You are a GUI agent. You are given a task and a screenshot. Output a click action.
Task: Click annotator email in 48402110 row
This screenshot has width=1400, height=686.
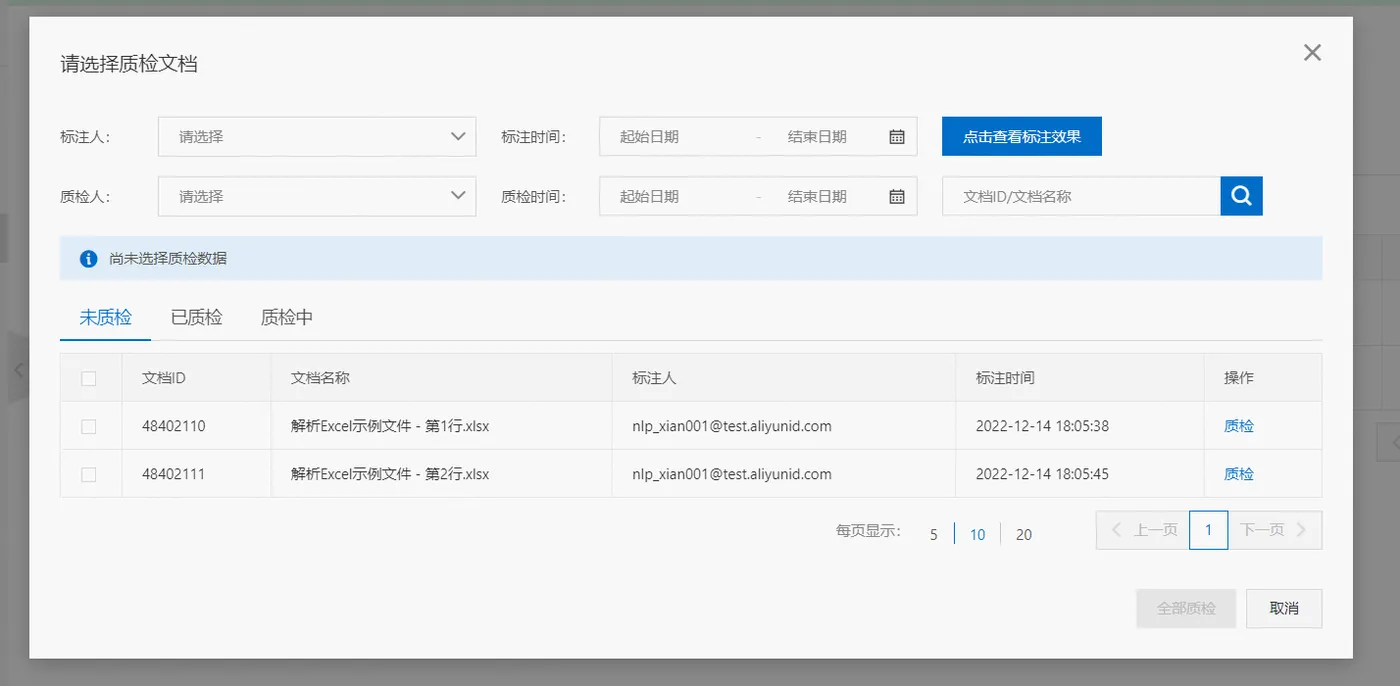(732, 426)
